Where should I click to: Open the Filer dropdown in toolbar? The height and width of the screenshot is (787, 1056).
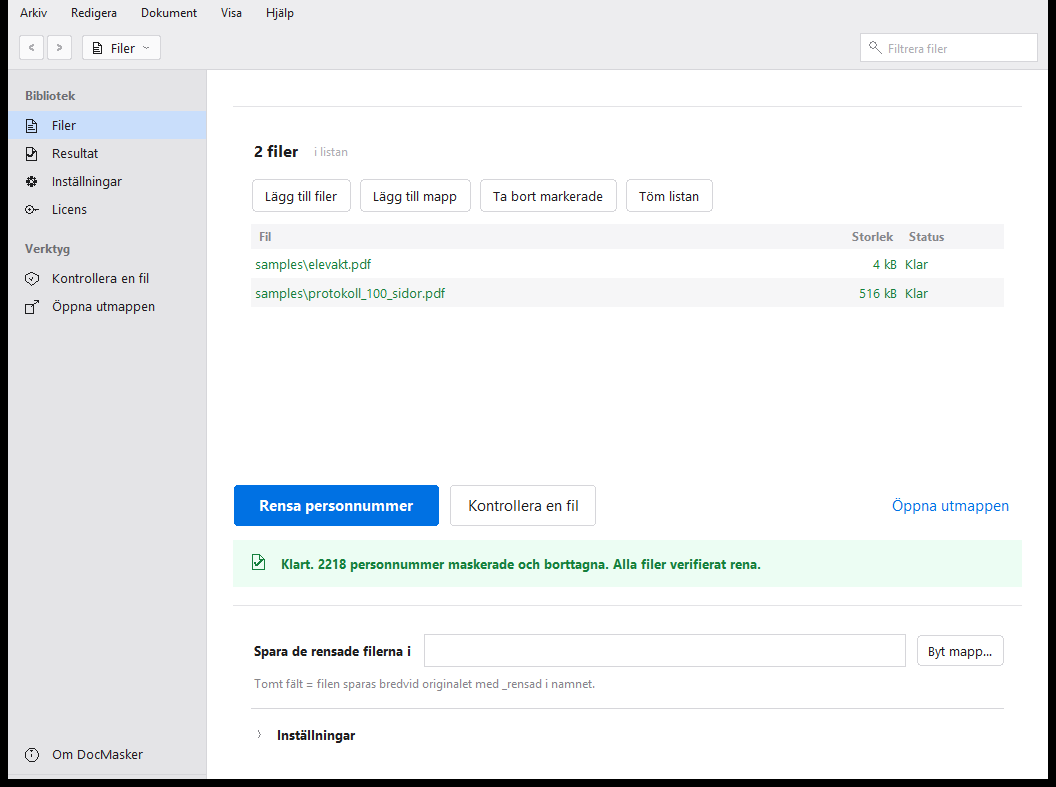click(x=121, y=48)
